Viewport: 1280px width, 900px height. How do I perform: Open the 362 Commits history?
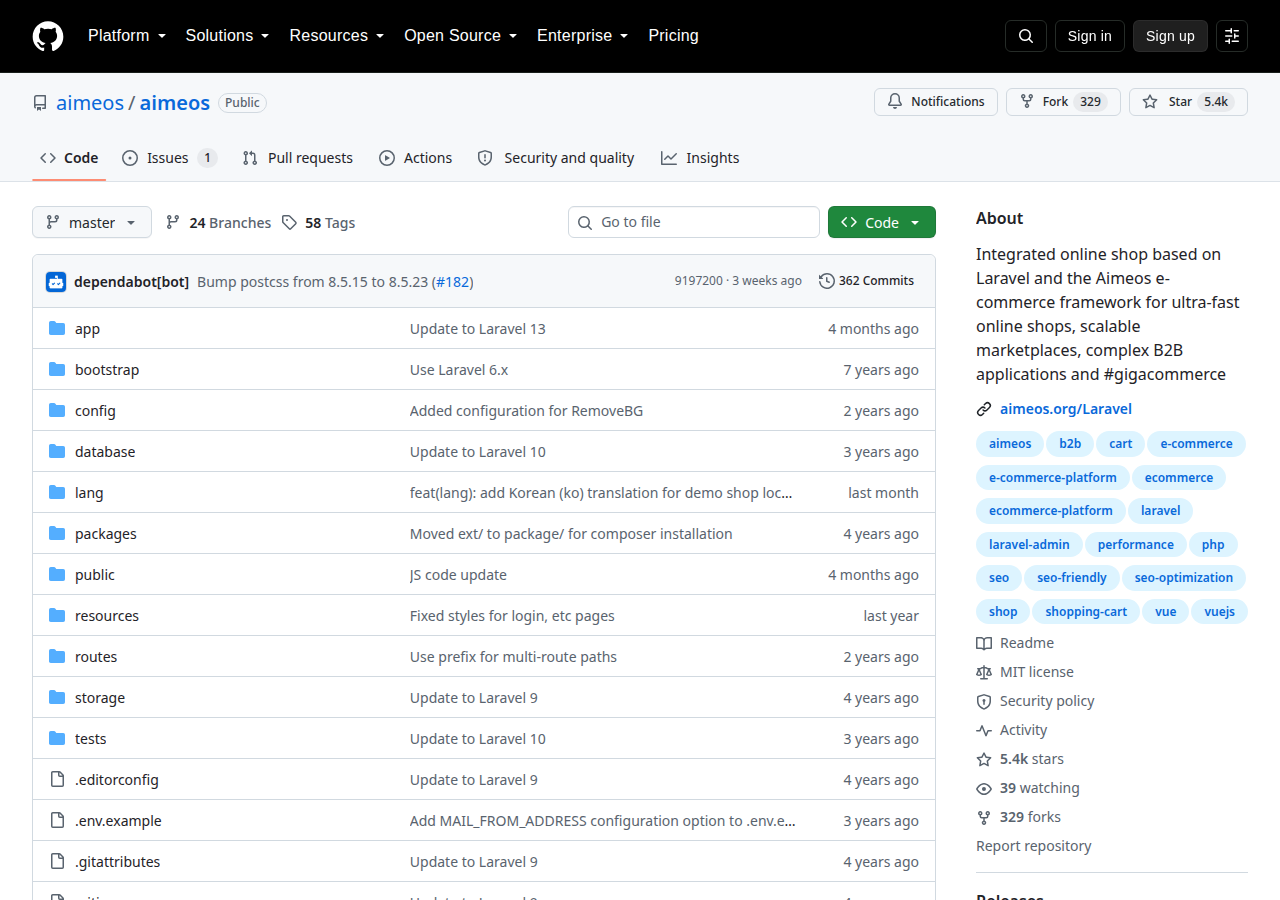tap(866, 281)
